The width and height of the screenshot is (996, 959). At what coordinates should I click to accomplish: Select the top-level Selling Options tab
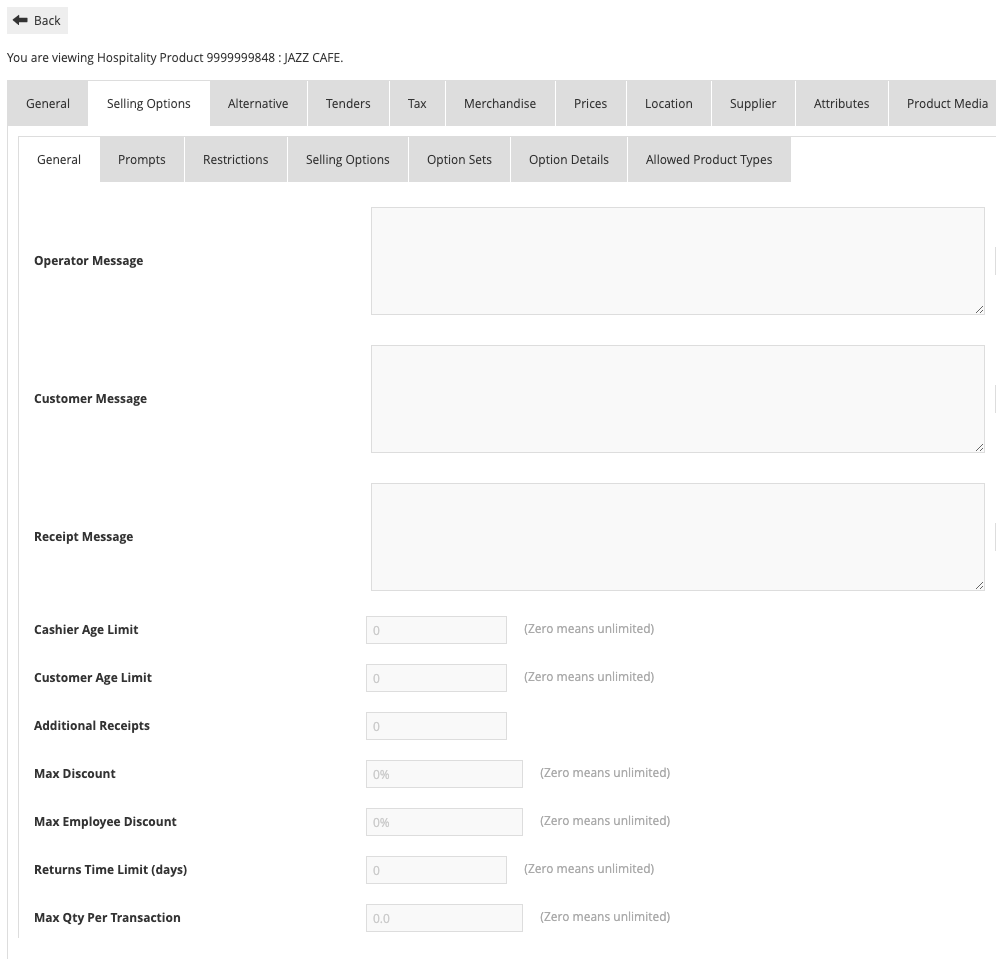(x=149, y=104)
